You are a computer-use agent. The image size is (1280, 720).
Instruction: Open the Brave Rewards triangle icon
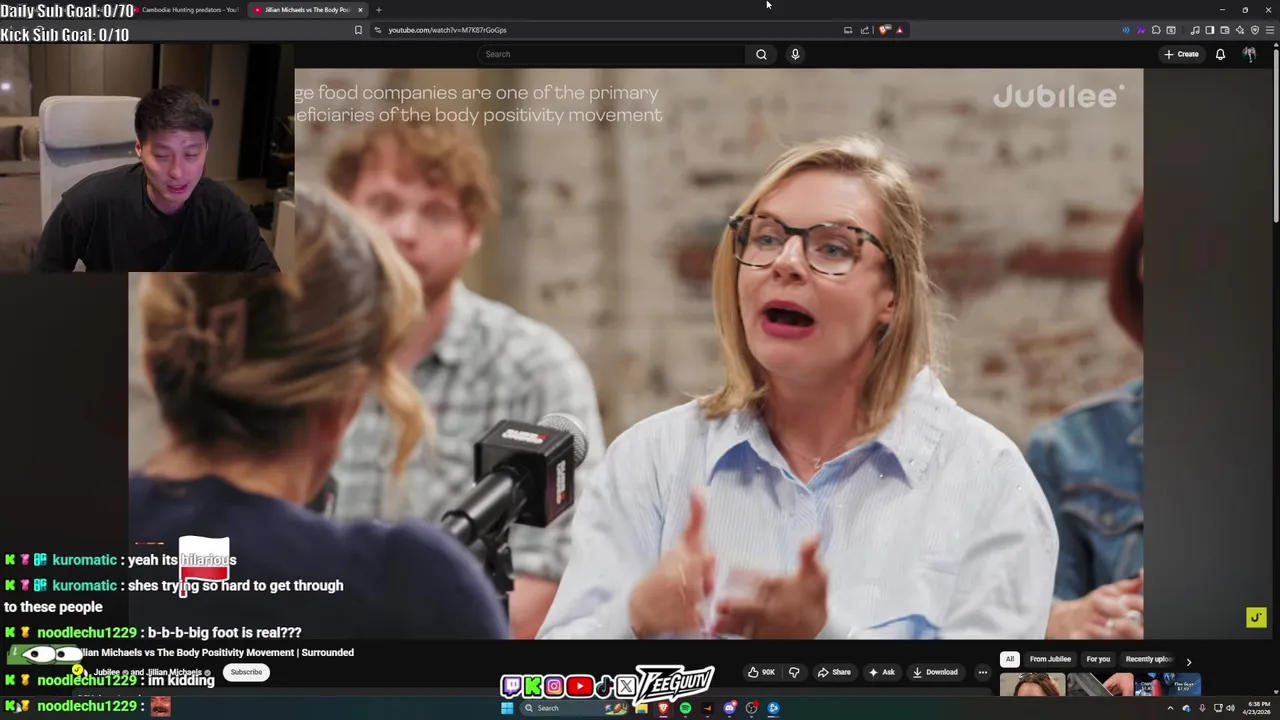pyautogui.click(x=899, y=30)
